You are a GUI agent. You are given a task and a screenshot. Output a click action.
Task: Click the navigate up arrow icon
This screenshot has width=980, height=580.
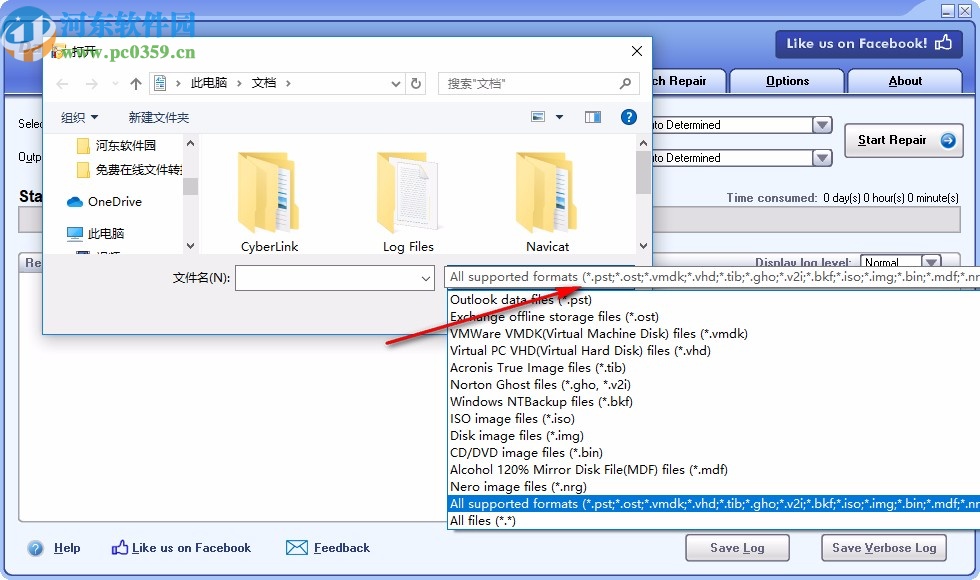[x=135, y=84]
